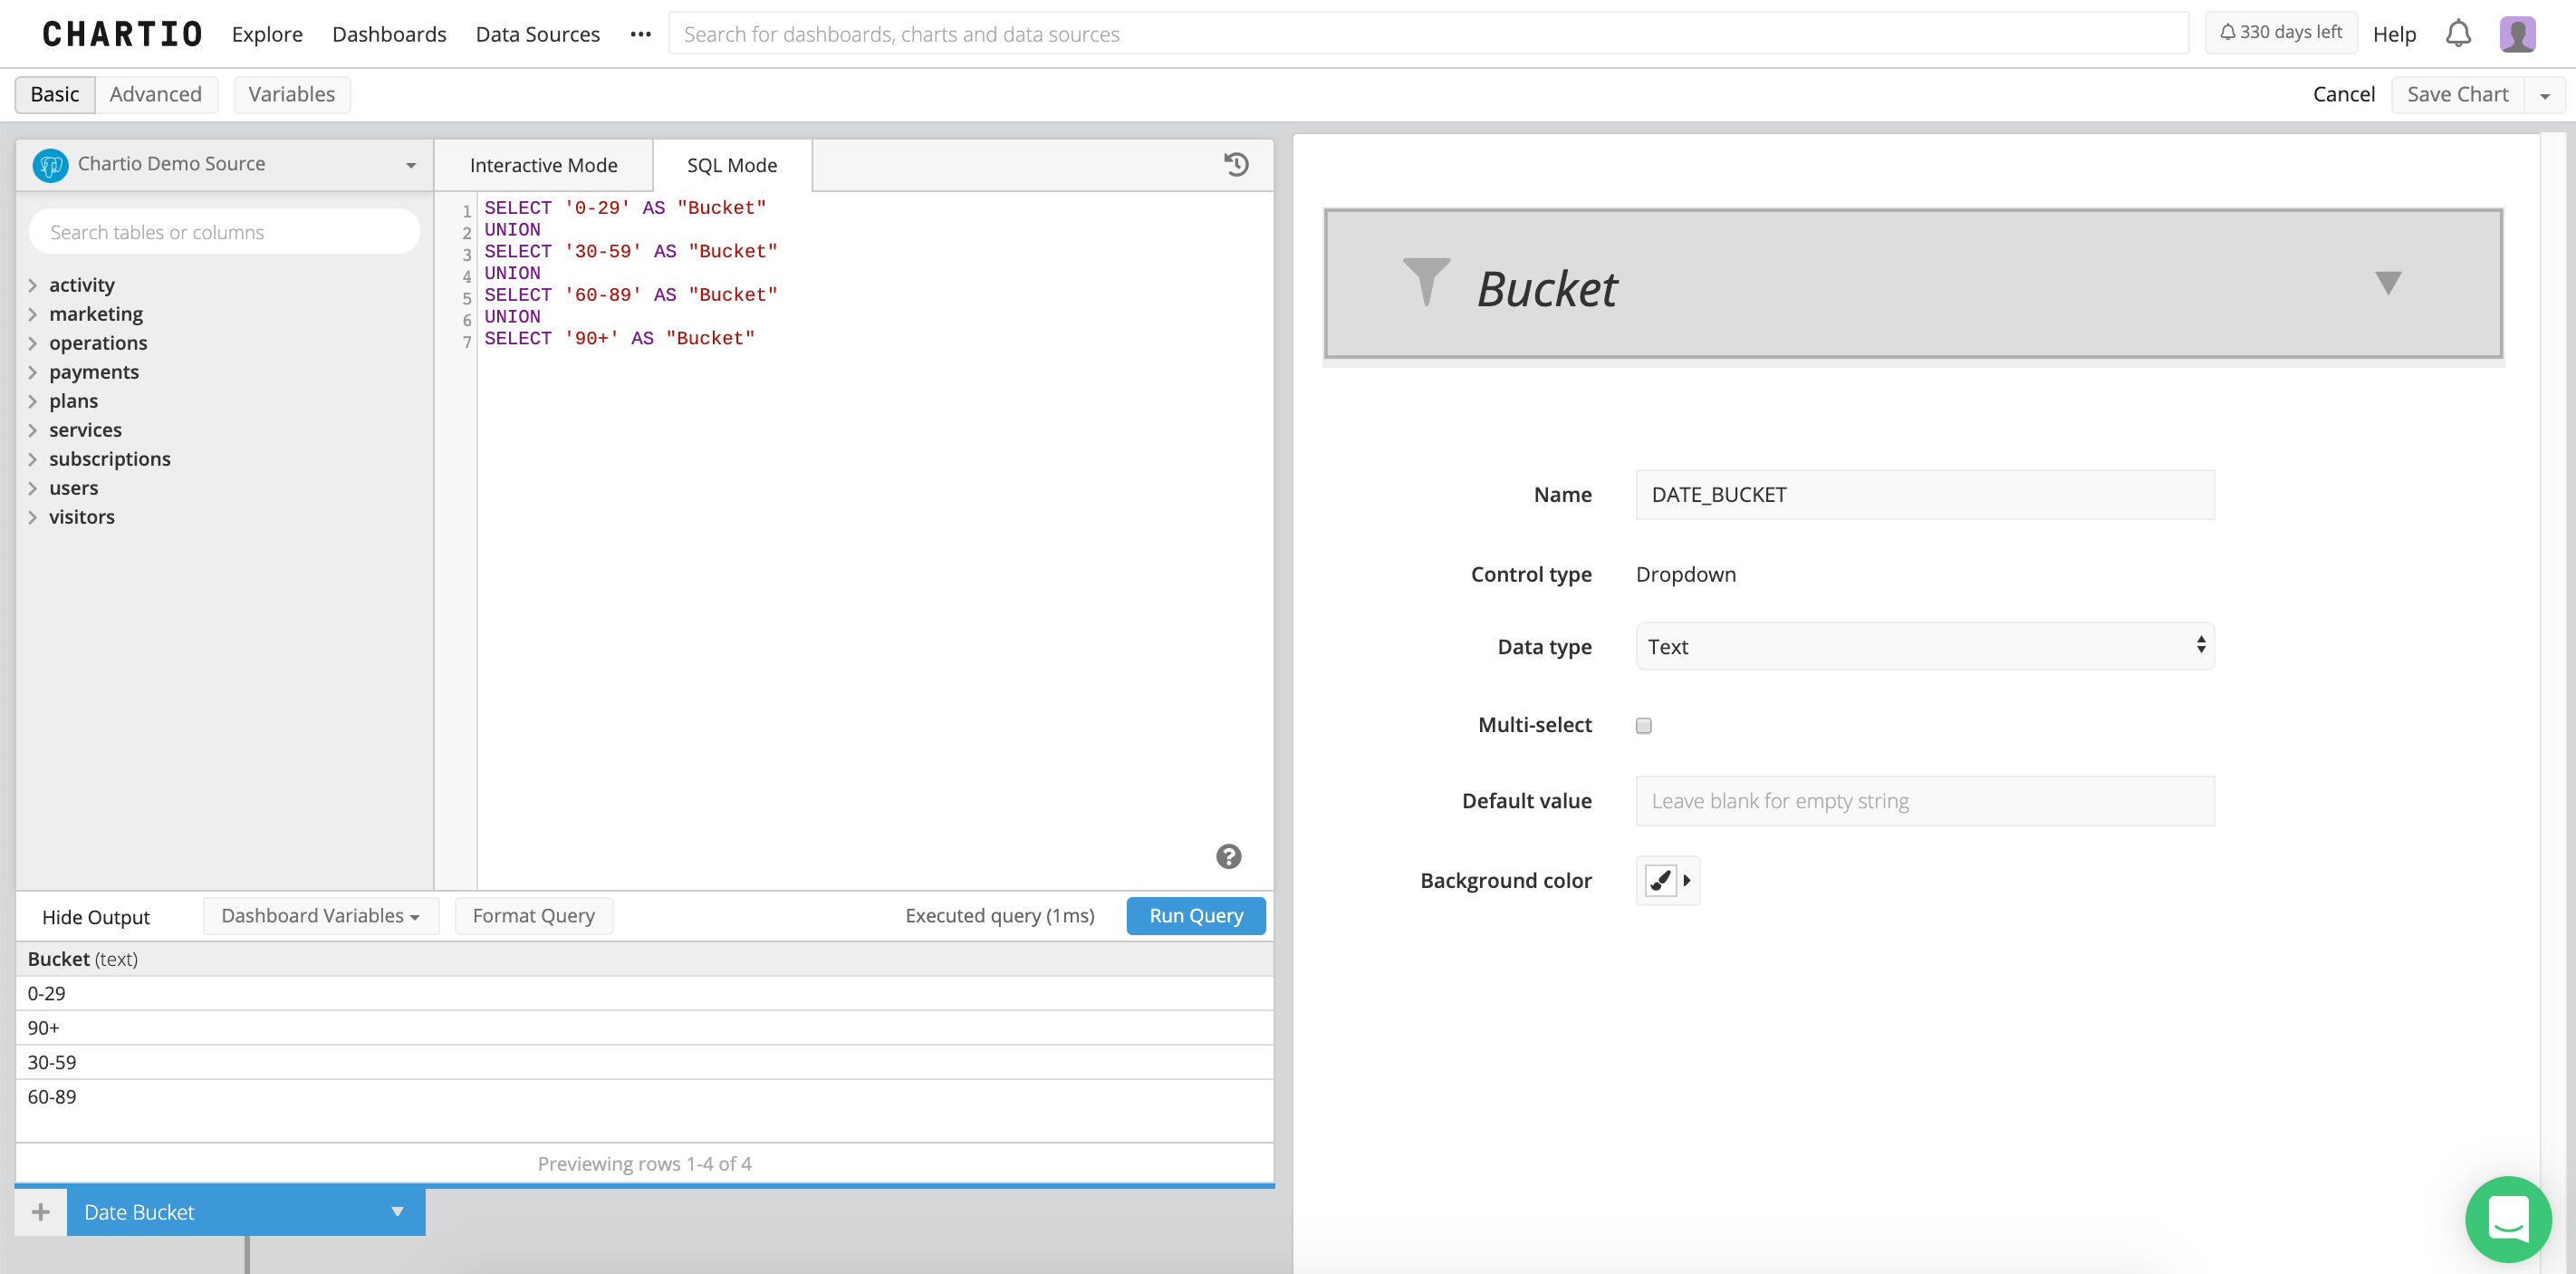Add a new query with the plus icon
Screen dimensions: 2576x1274
[40, 1211]
